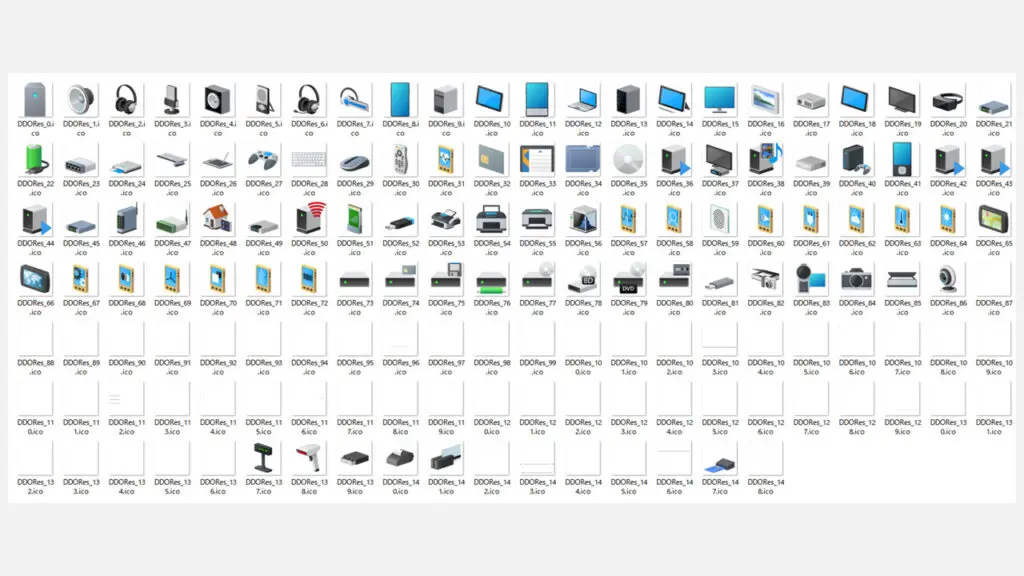The height and width of the screenshot is (576, 1024).
Task: Click the DDORes_50 wireless signal server icon
Action: [x=308, y=219]
